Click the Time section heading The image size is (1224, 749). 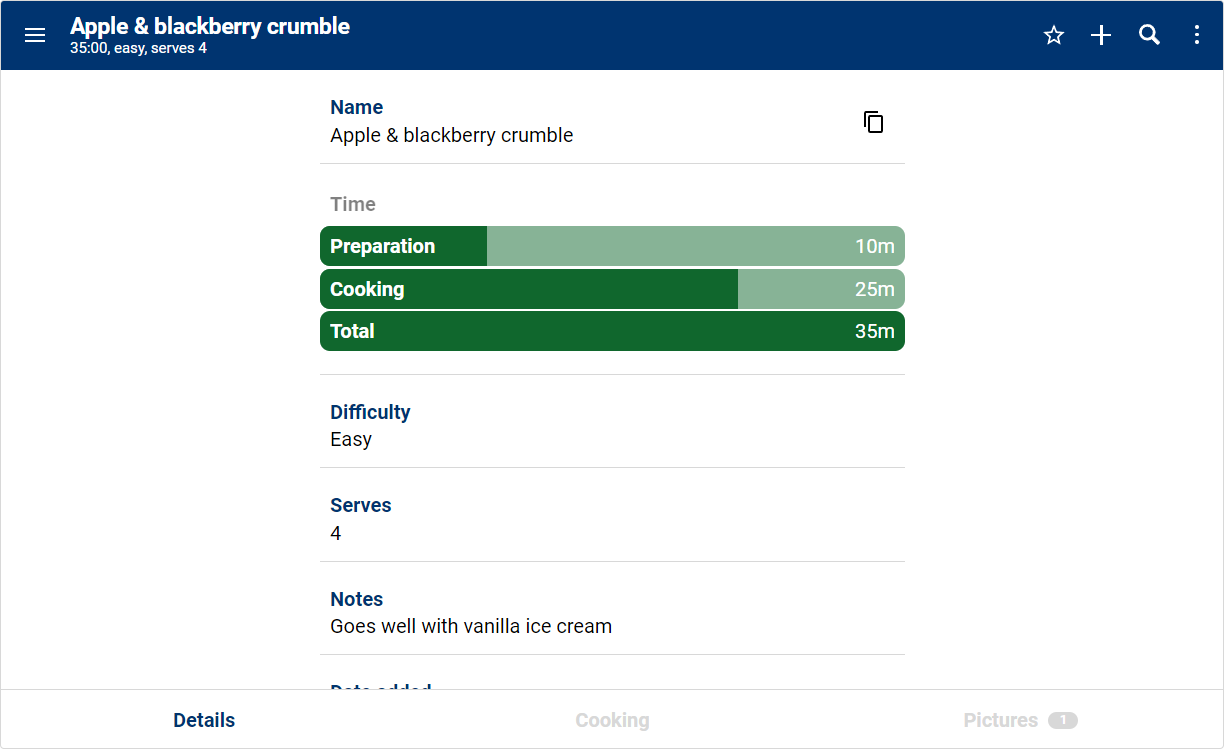353,204
